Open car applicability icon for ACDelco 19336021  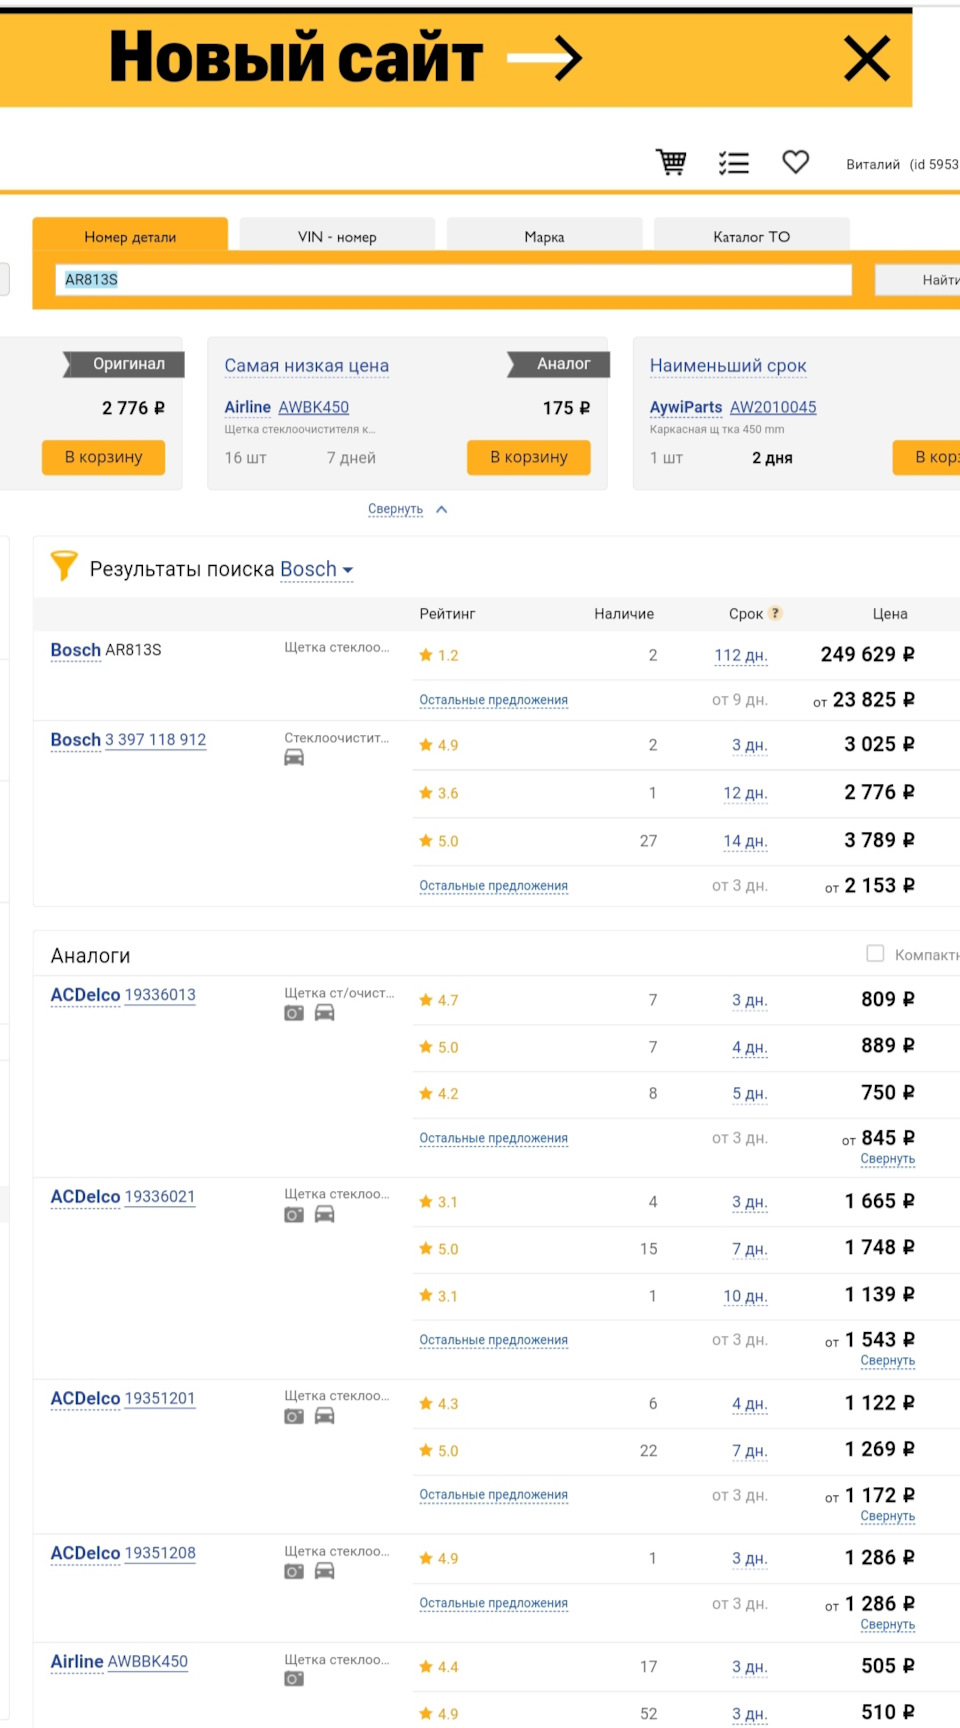click(325, 1214)
